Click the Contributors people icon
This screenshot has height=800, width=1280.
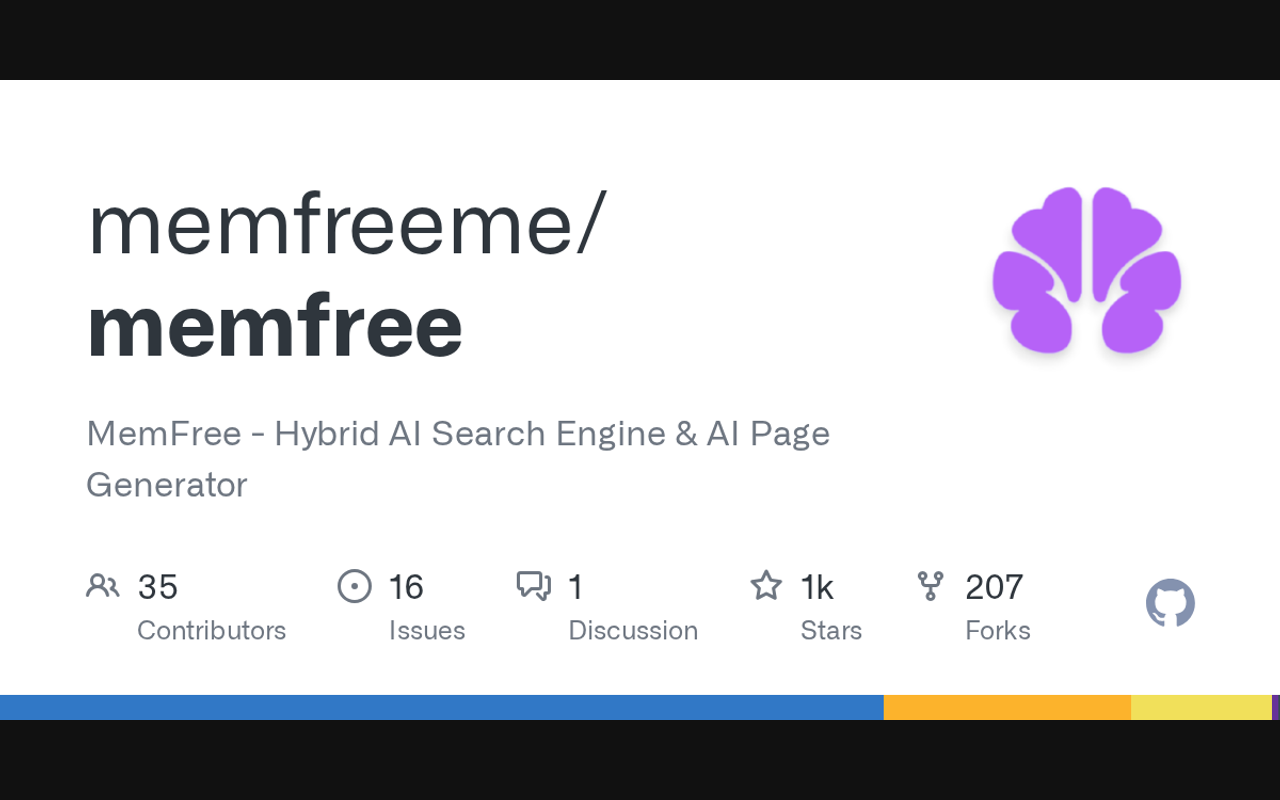103,586
